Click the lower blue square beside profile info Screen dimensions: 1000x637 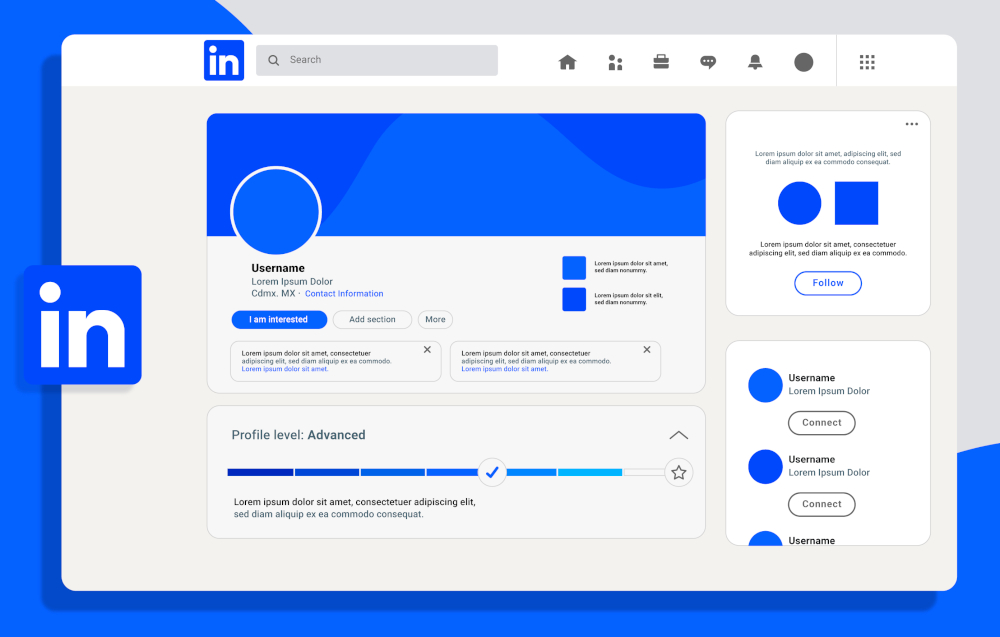(x=574, y=299)
